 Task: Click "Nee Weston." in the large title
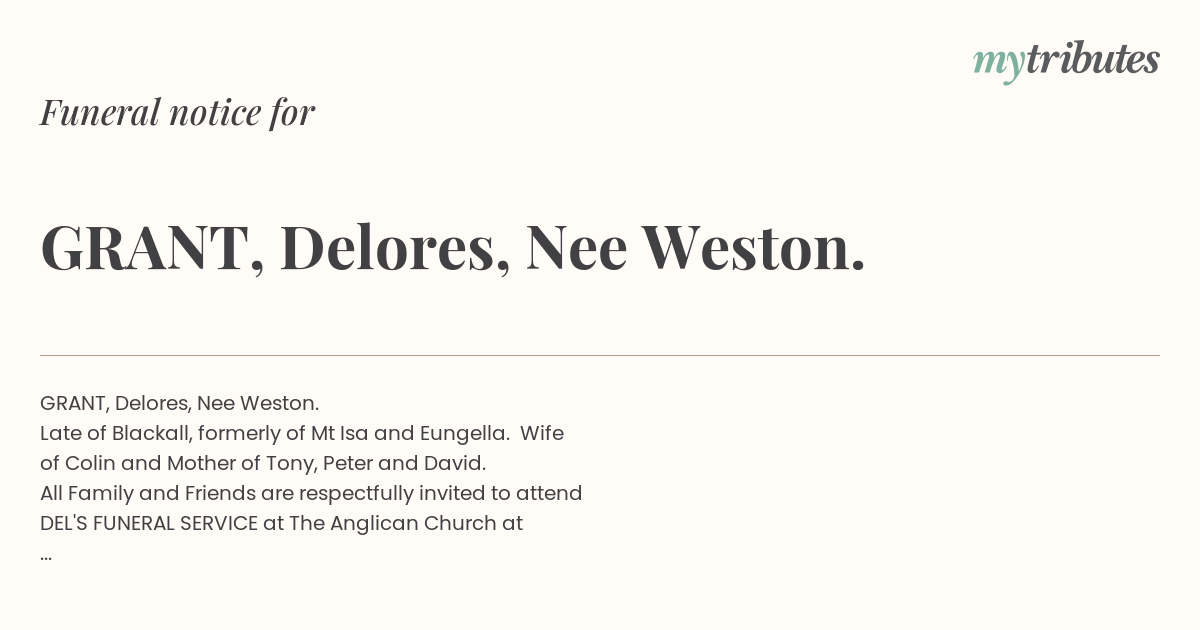click(x=695, y=248)
